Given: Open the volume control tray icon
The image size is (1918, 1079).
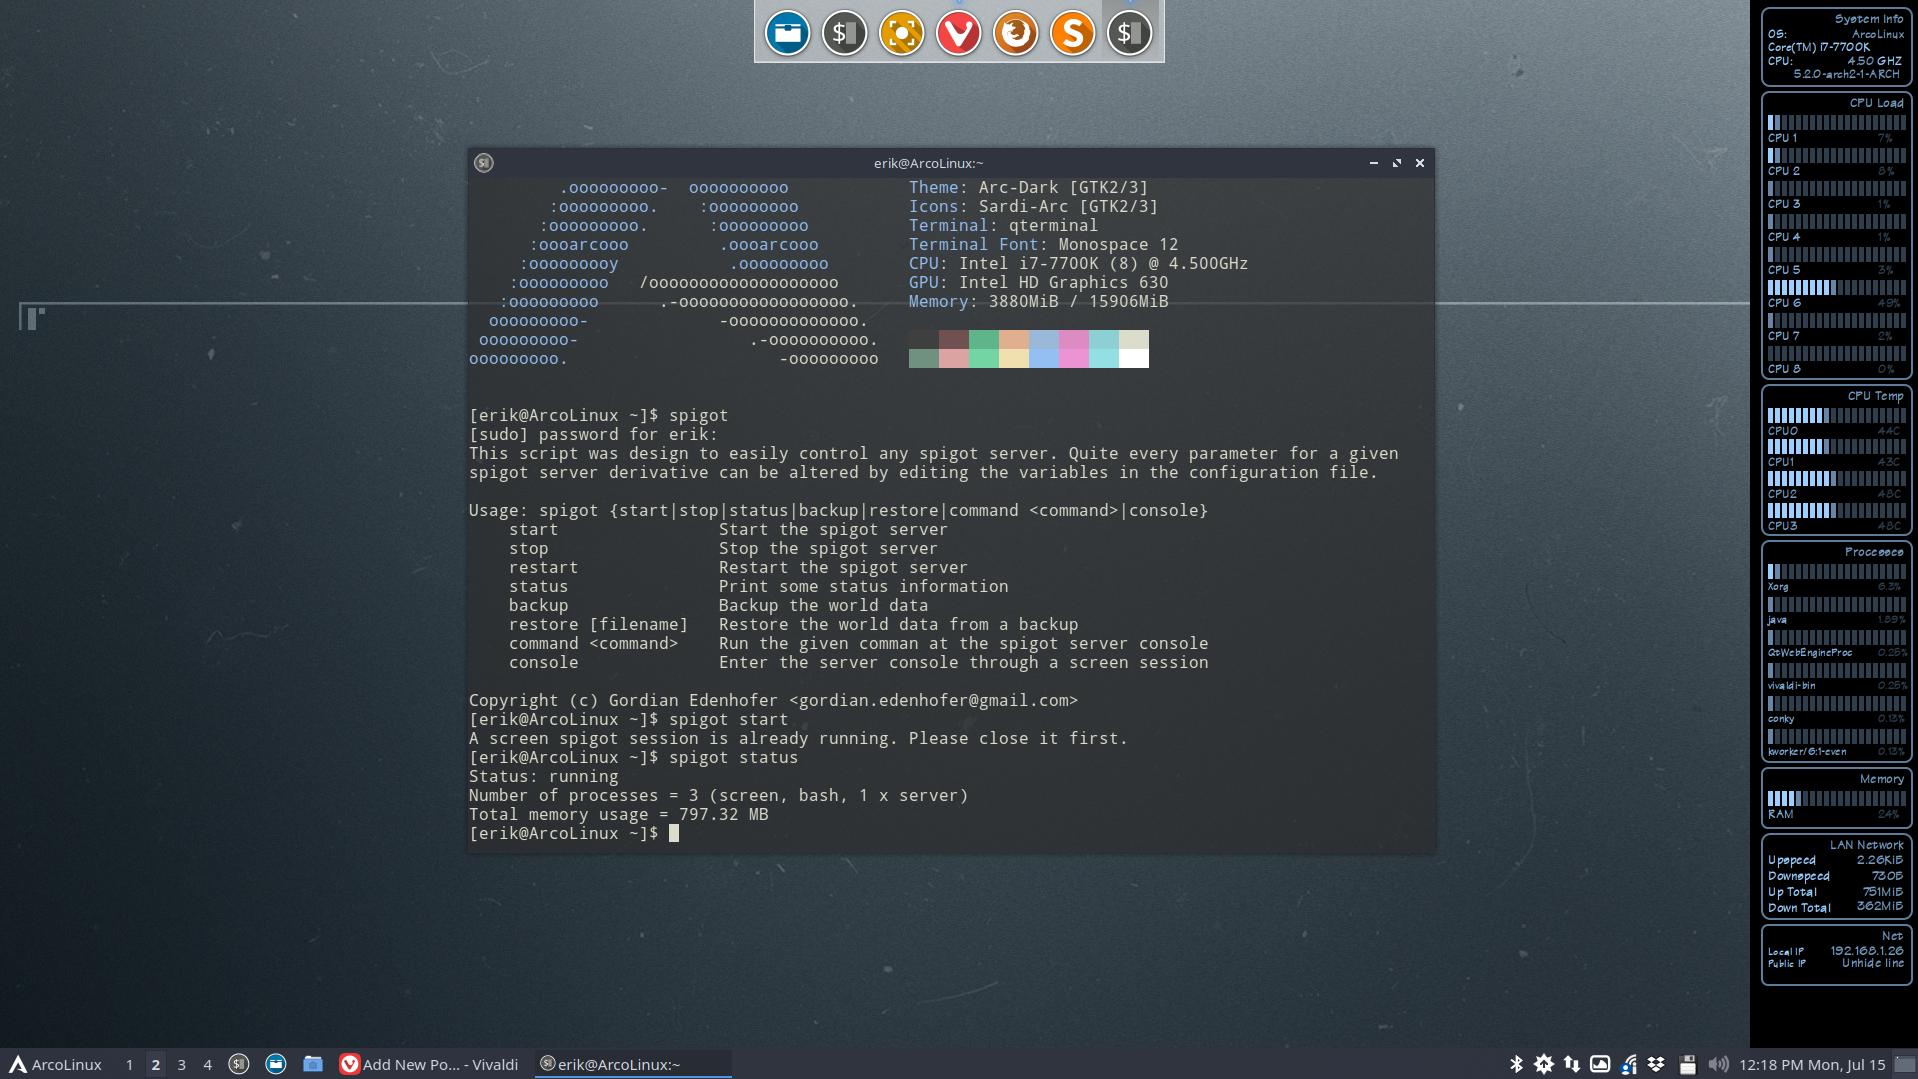Looking at the screenshot, I should tap(1717, 1064).
